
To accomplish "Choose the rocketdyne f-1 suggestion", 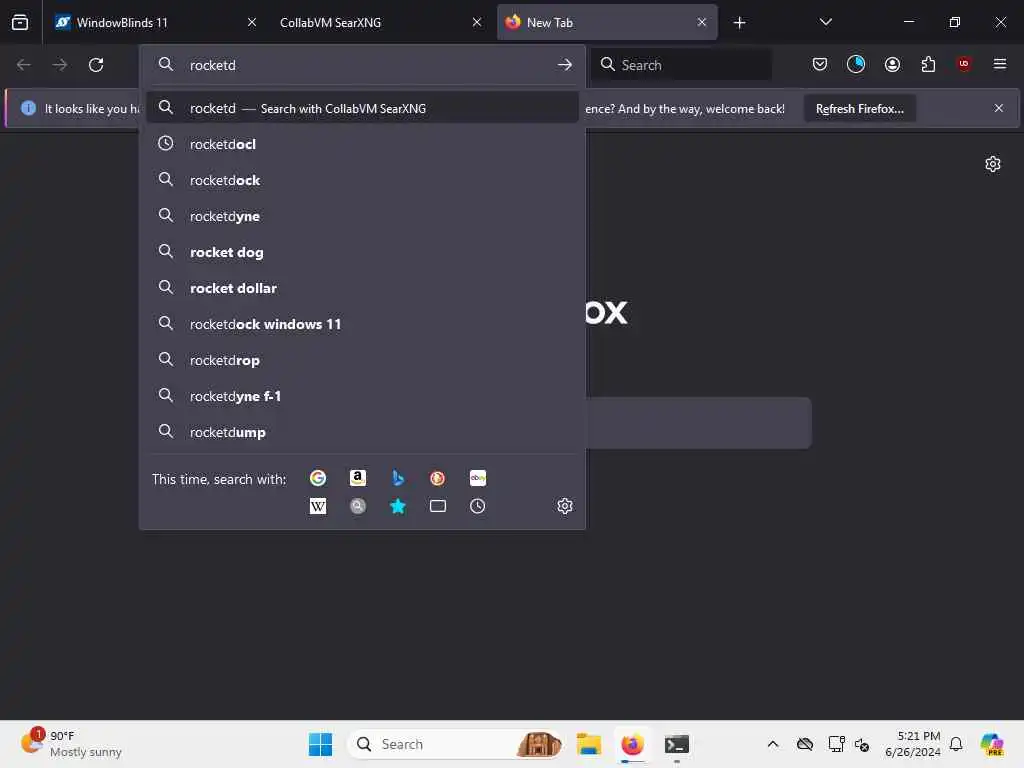I will click(362, 396).
